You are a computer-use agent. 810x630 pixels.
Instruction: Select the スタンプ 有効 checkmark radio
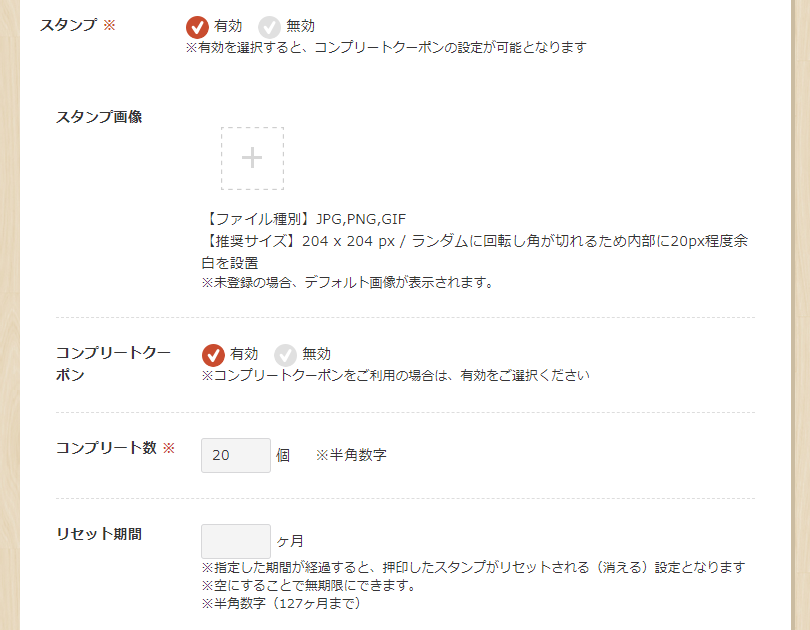click(197, 27)
